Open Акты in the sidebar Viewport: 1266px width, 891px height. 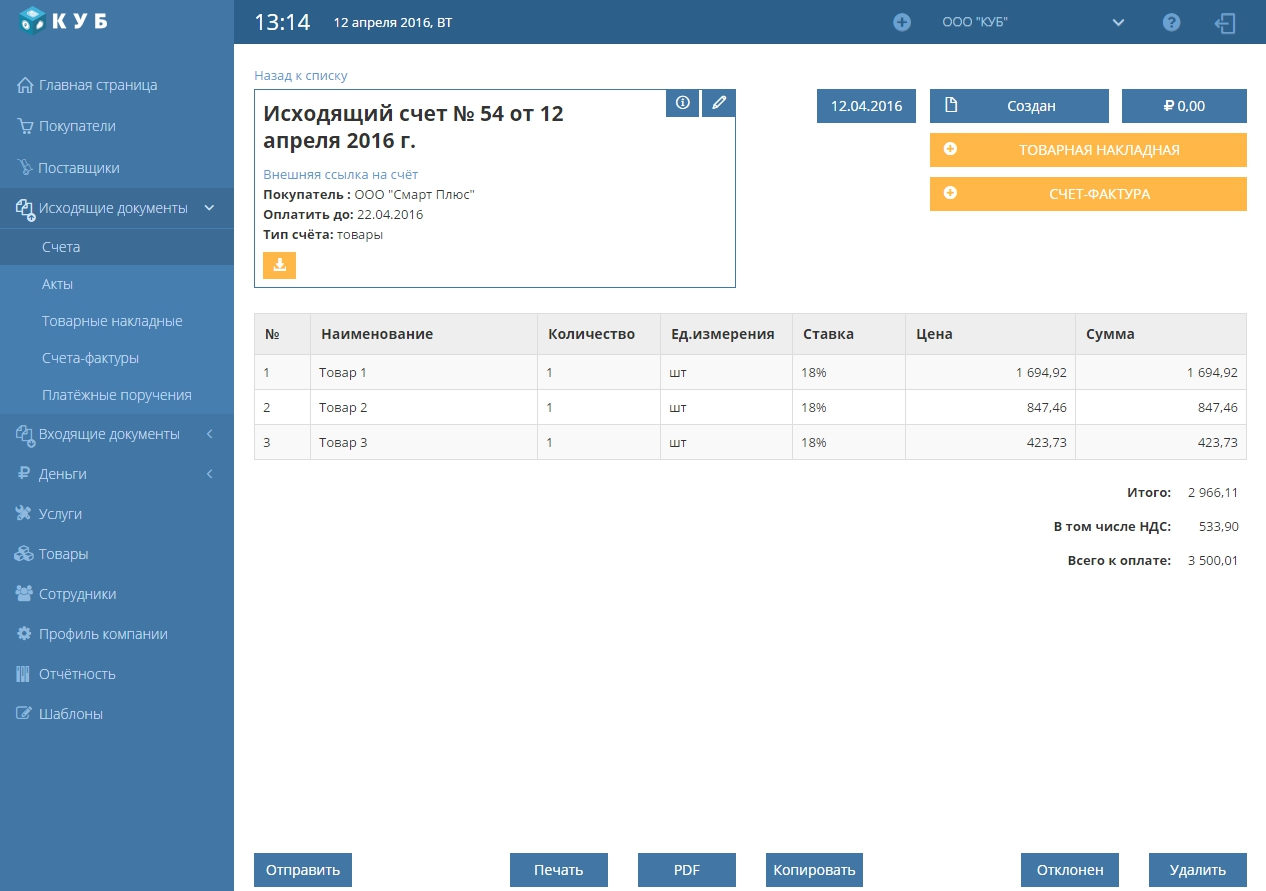pos(57,284)
